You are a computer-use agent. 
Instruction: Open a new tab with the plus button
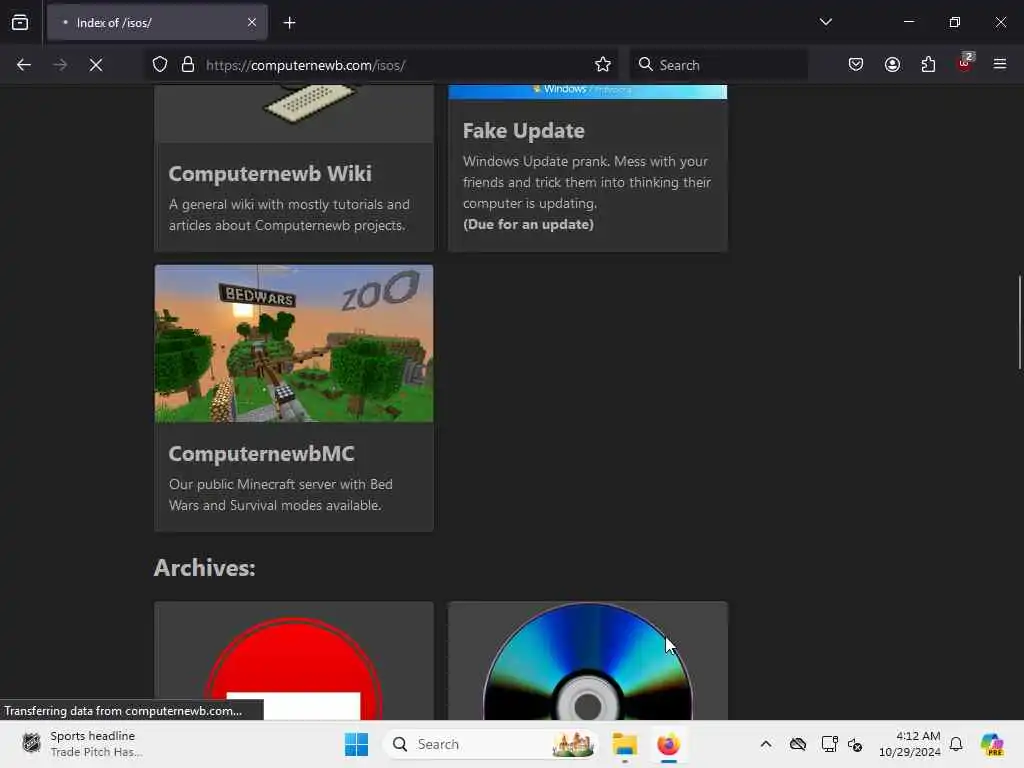(289, 23)
